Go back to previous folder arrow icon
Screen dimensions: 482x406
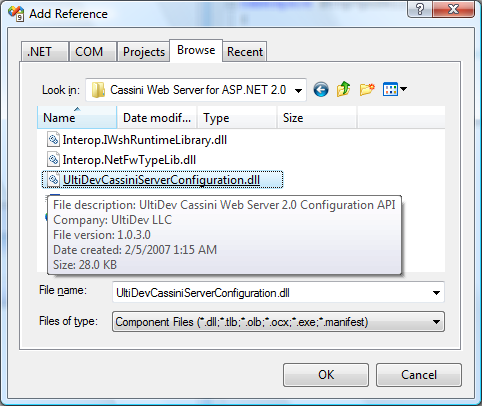click(321, 89)
